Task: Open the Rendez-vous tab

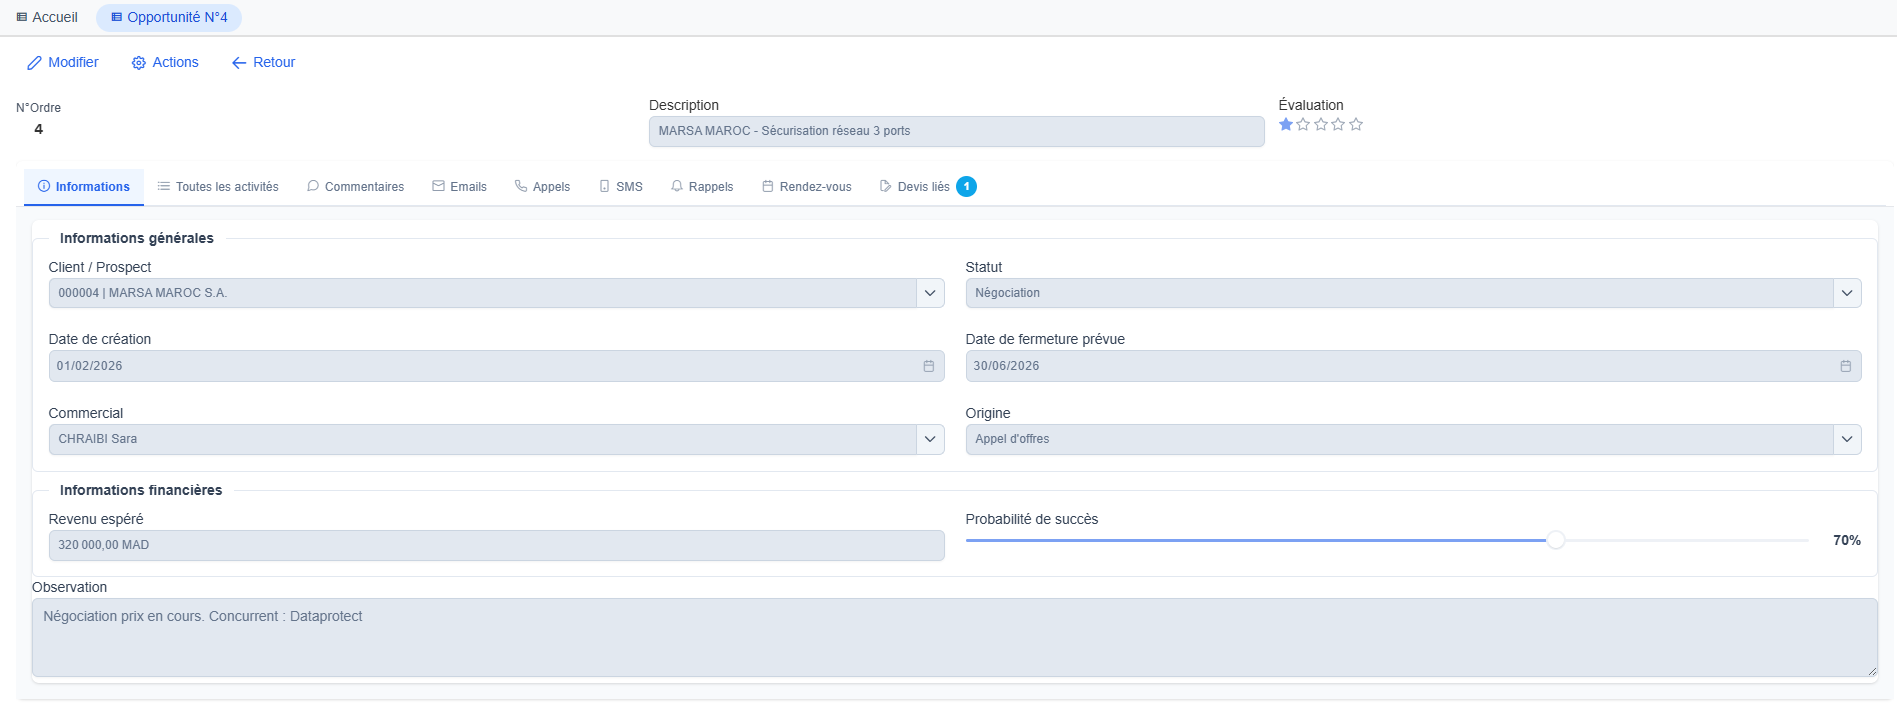Action: pos(807,187)
